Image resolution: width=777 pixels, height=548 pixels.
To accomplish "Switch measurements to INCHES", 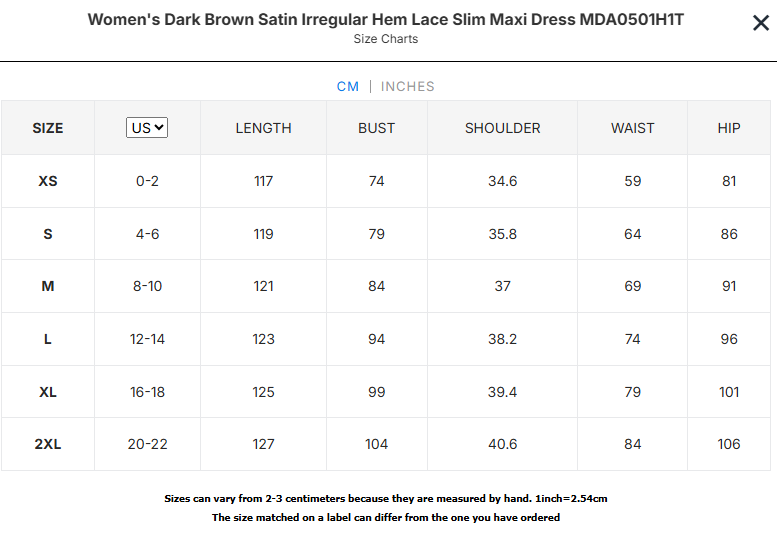I will pyautogui.click(x=407, y=86).
